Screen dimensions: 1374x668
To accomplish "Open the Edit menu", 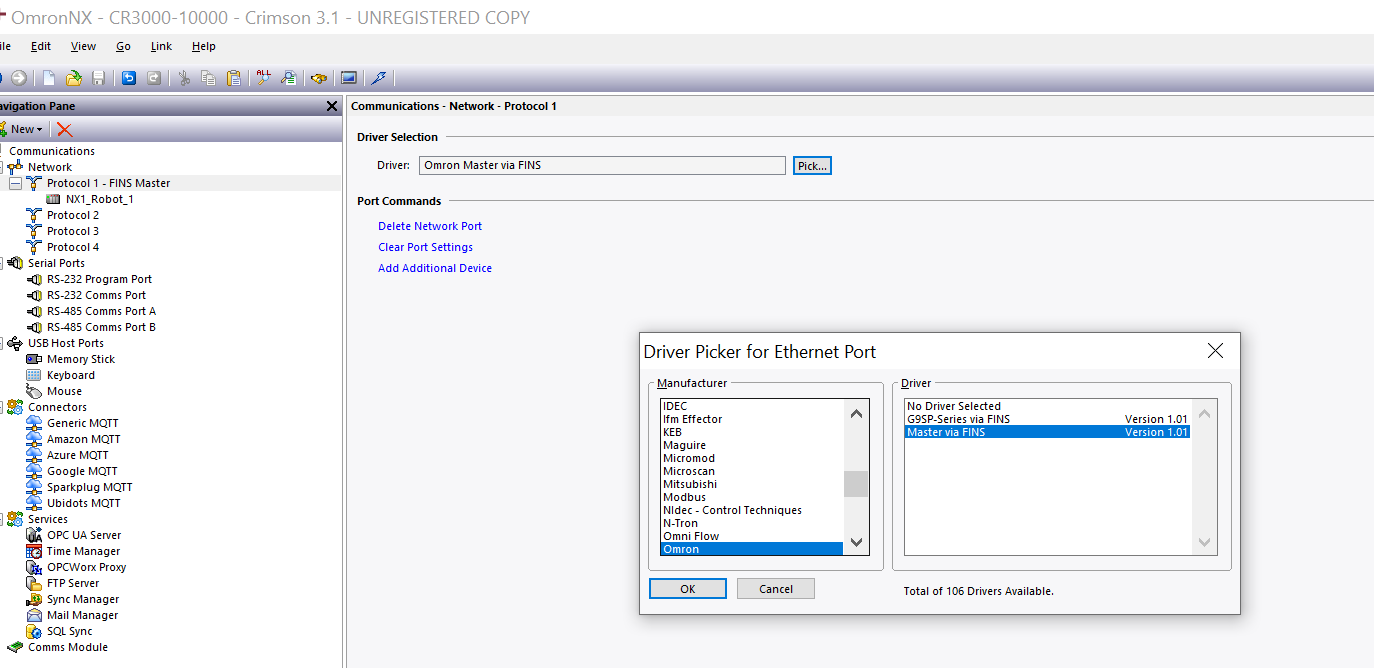I will coord(41,46).
